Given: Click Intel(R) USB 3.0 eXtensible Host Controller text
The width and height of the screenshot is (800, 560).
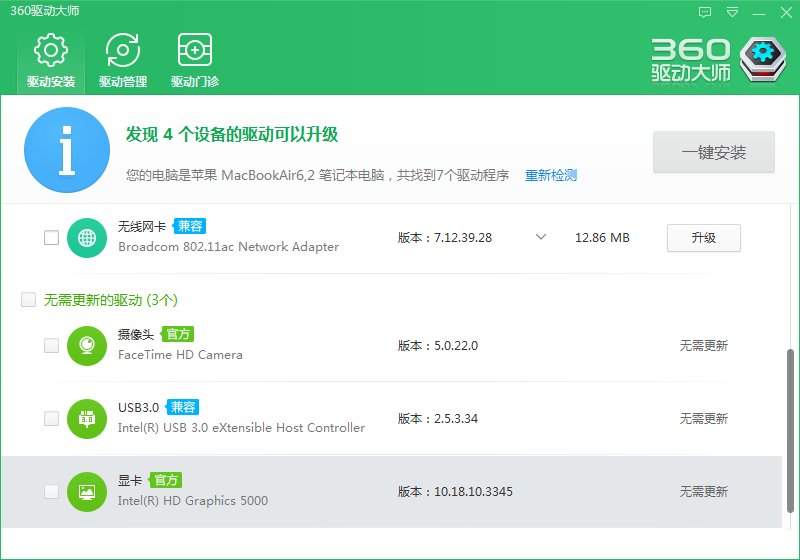Looking at the screenshot, I should pos(241,428).
